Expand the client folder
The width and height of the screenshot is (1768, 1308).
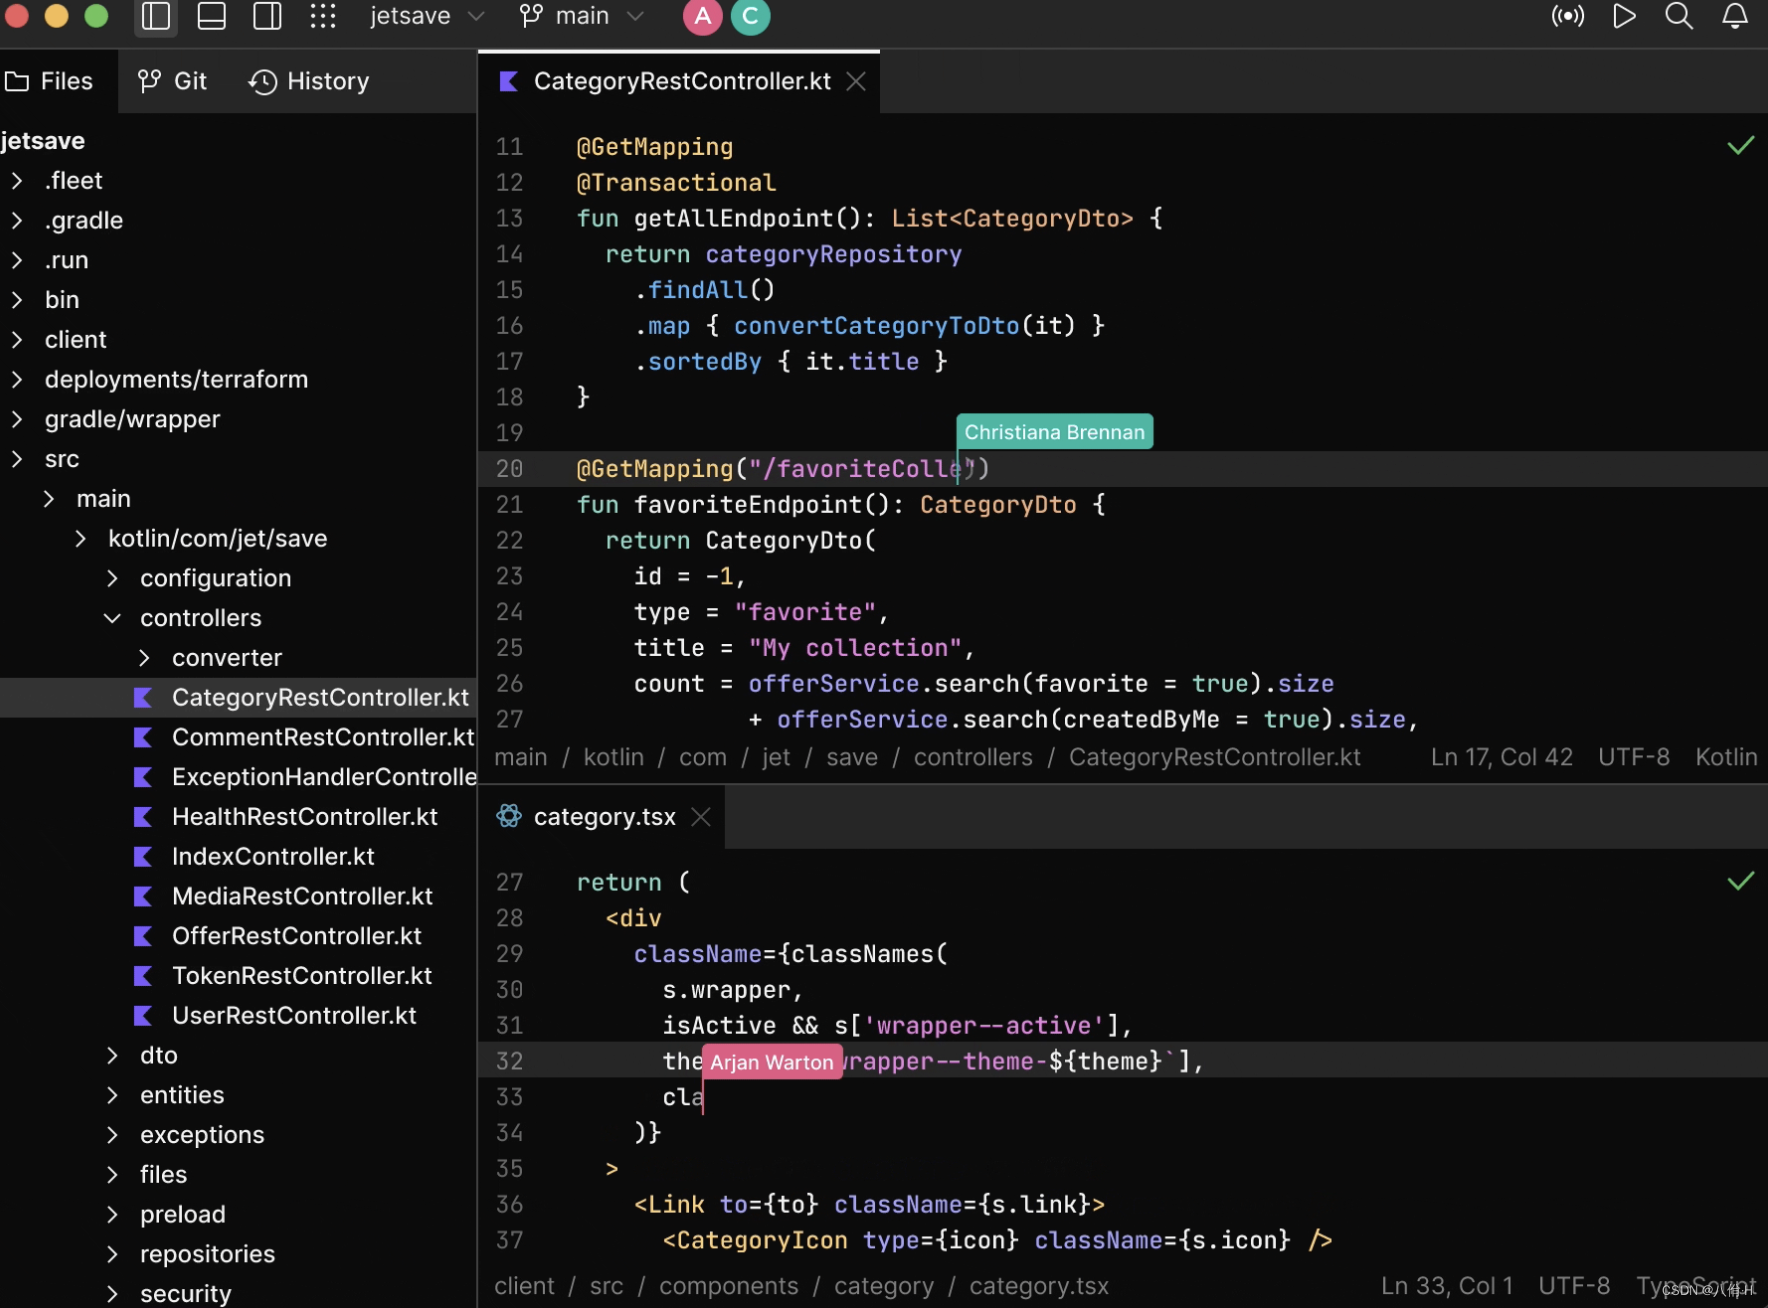tap(17, 339)
